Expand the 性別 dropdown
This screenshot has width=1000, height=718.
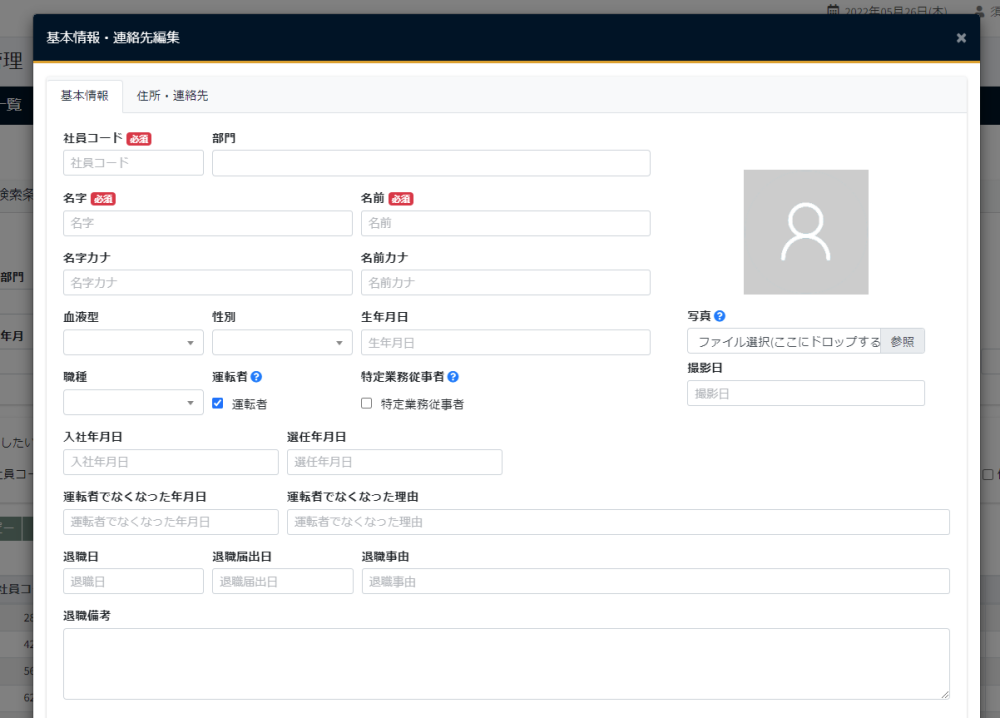282,343
